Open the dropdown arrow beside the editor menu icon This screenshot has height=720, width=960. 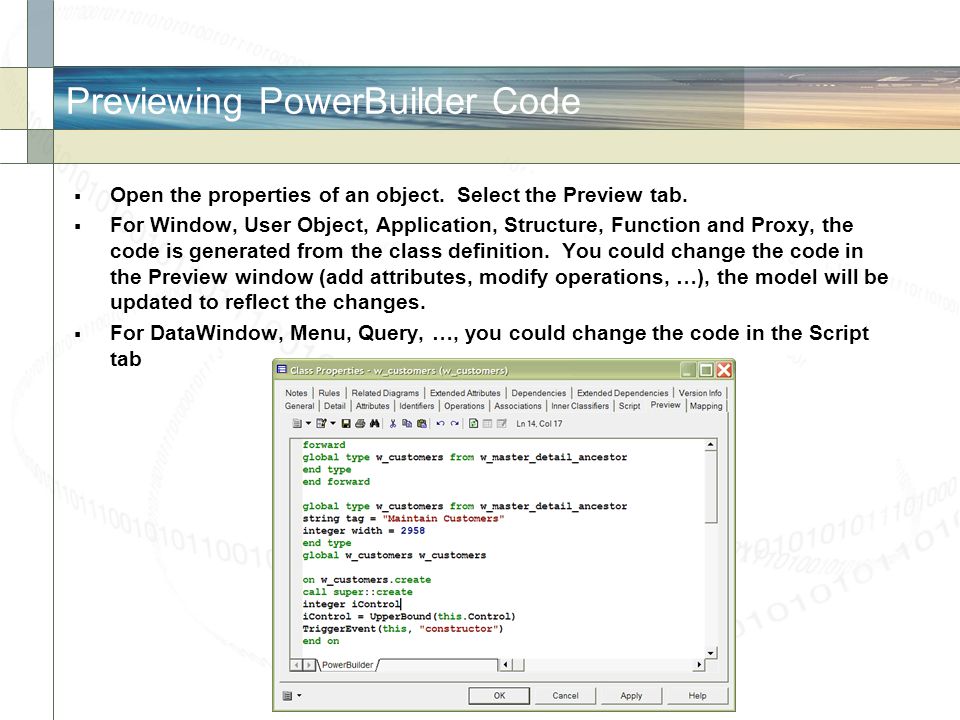tap(308, 423)
